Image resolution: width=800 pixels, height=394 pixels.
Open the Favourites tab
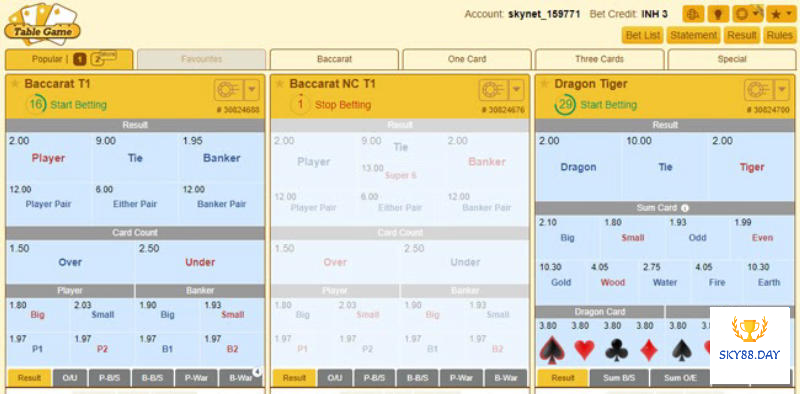point(202,59)
